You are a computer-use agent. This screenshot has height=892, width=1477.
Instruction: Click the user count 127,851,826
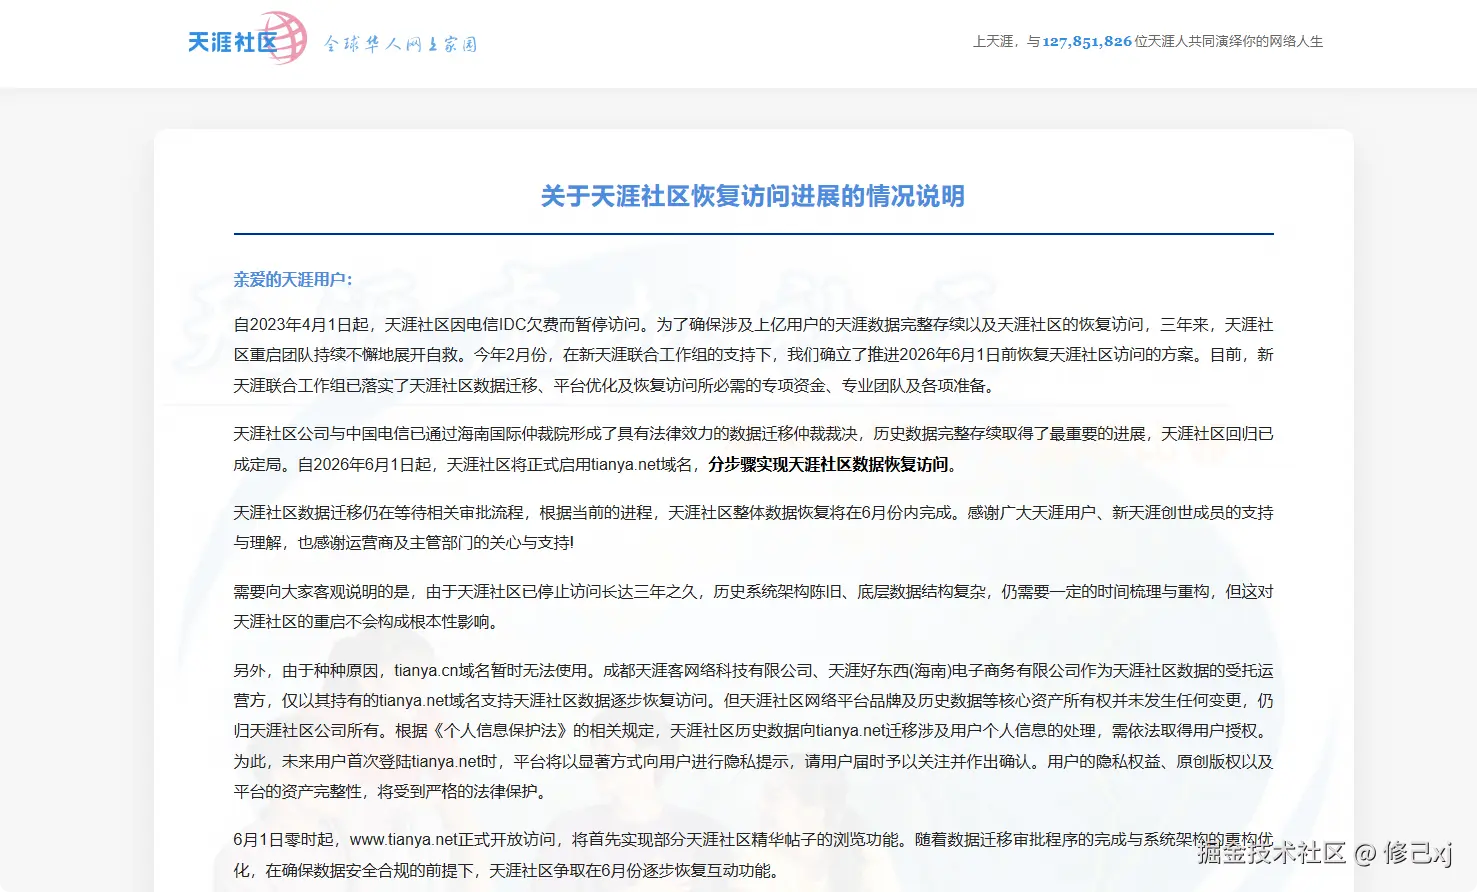[x=1087, y=41]
